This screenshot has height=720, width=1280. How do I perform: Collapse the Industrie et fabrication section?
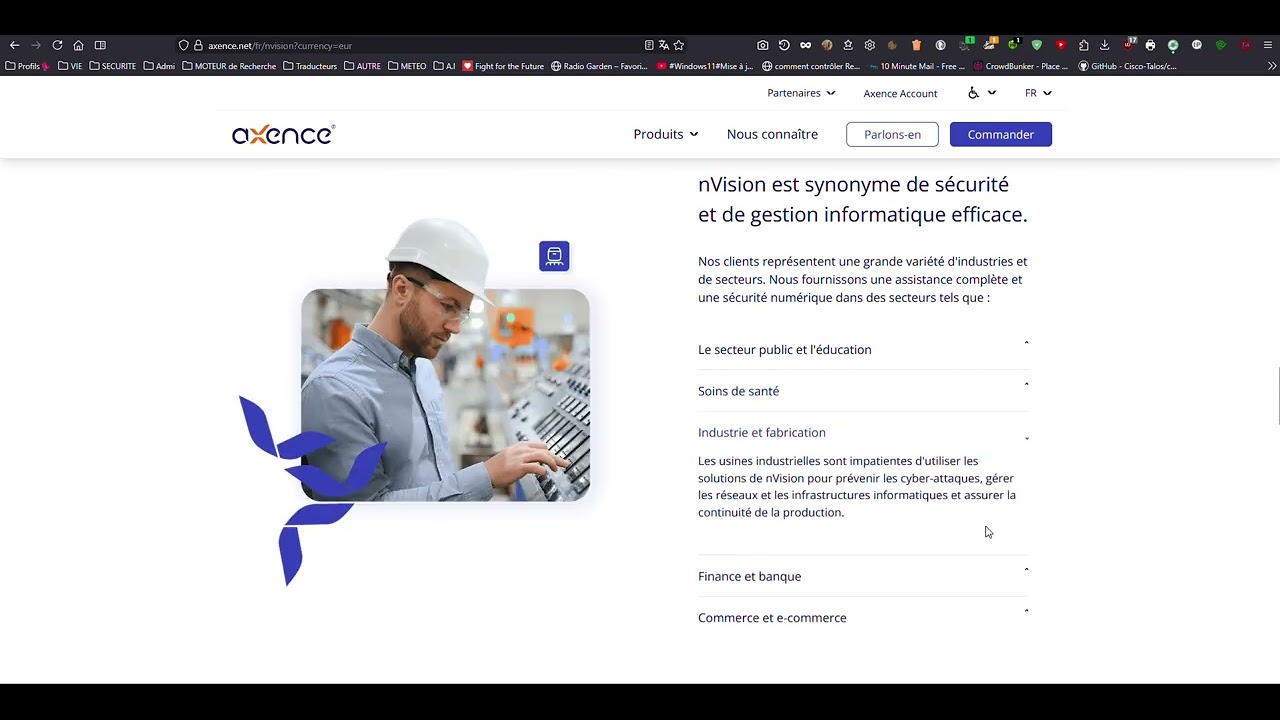point(863,432)
